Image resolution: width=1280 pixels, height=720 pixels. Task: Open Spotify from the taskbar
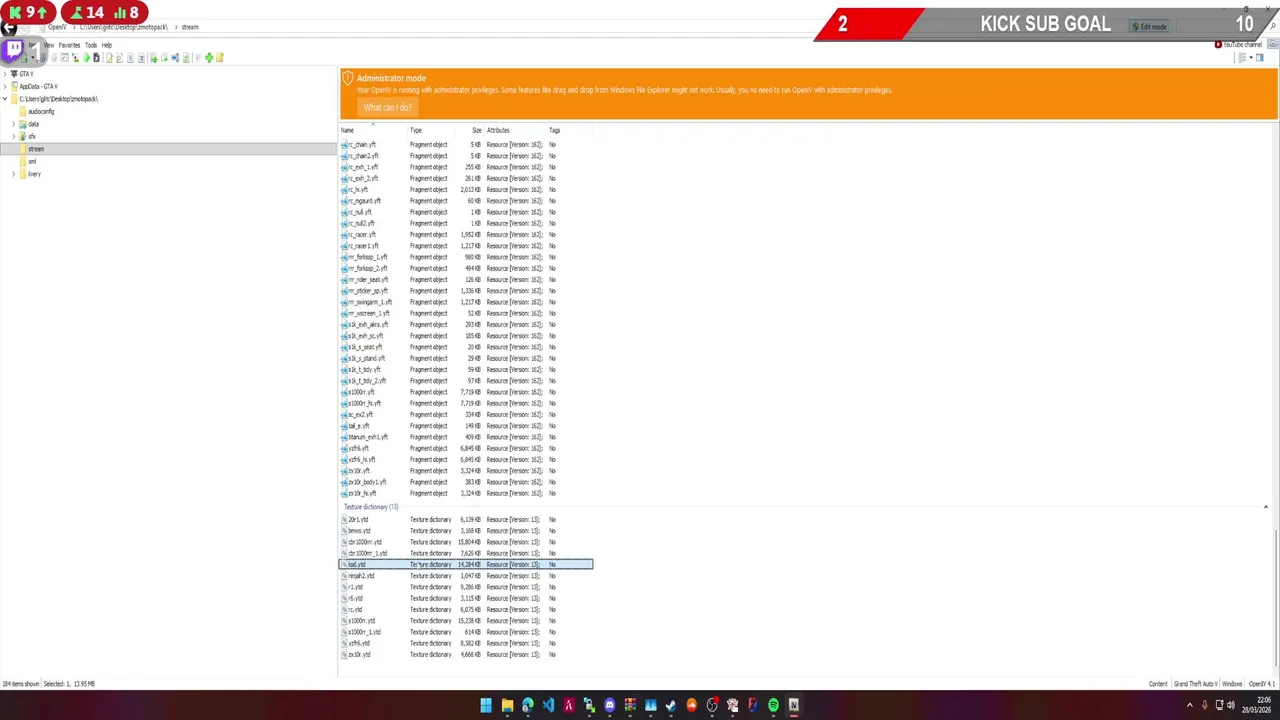(773, 706)
